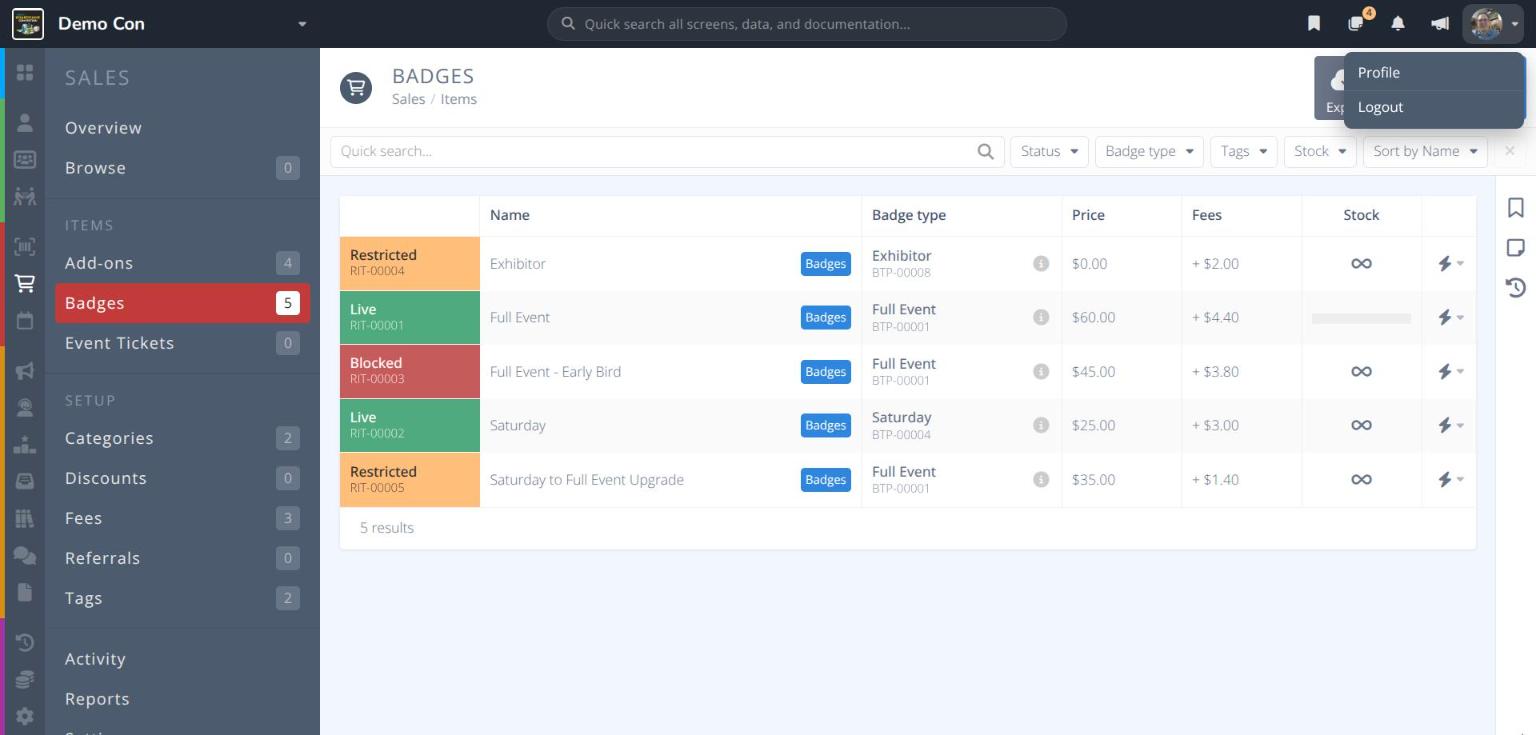Open the notifications bell icon
The width and height of the screenshot is (1536, 735).
pyautogui.click(x=1398, y=24)
